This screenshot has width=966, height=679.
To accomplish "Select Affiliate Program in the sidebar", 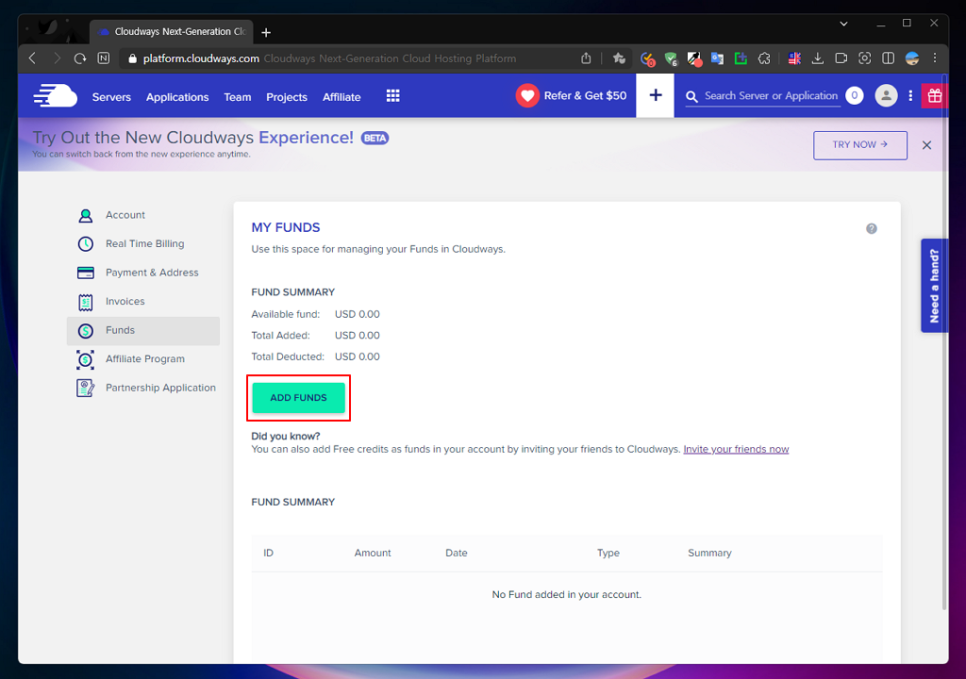I will (143, 359).
